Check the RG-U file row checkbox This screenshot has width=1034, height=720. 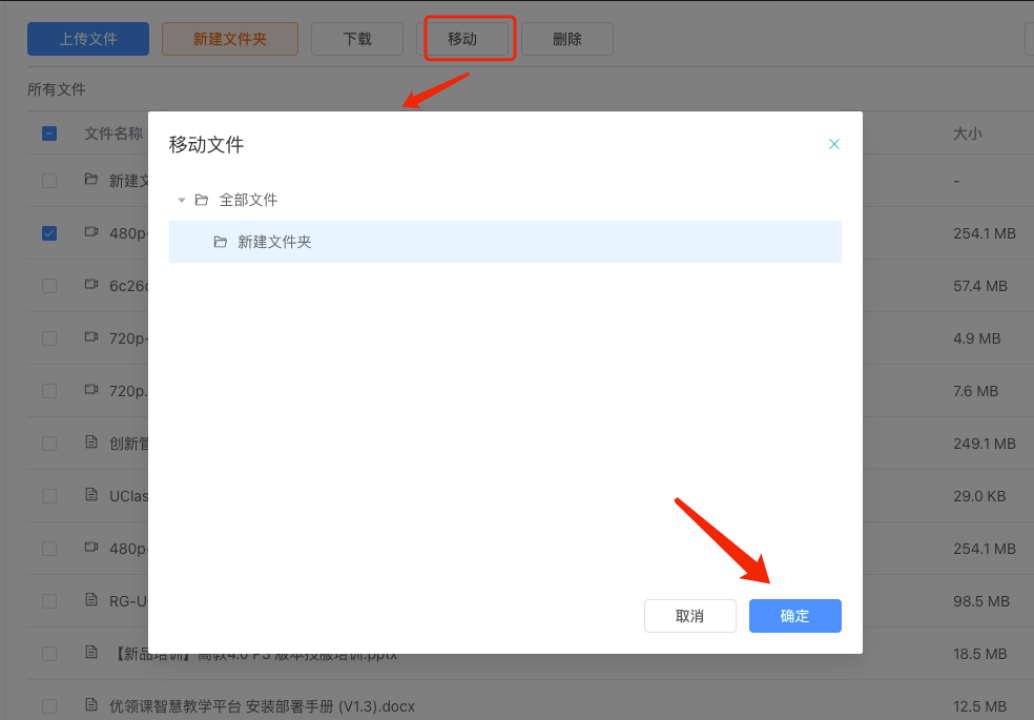pos(49,601)
